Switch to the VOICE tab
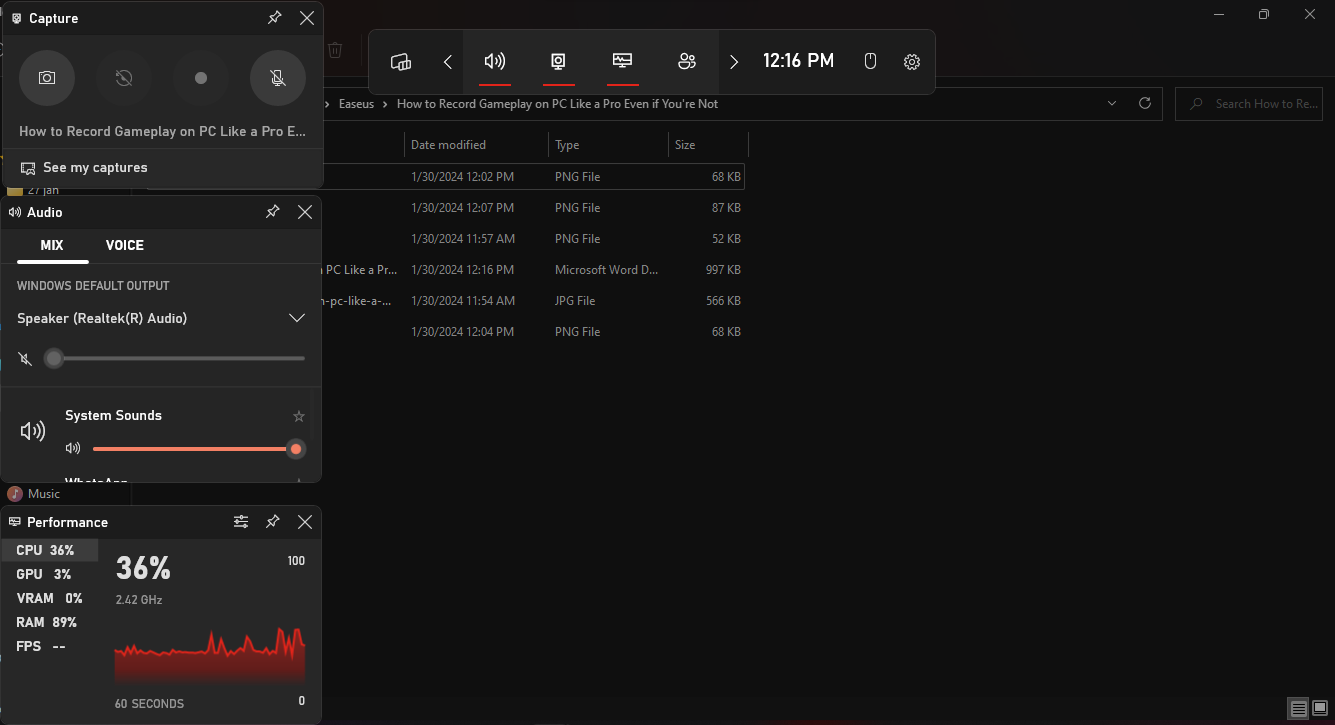1335x725 pixels. [124, 245]
